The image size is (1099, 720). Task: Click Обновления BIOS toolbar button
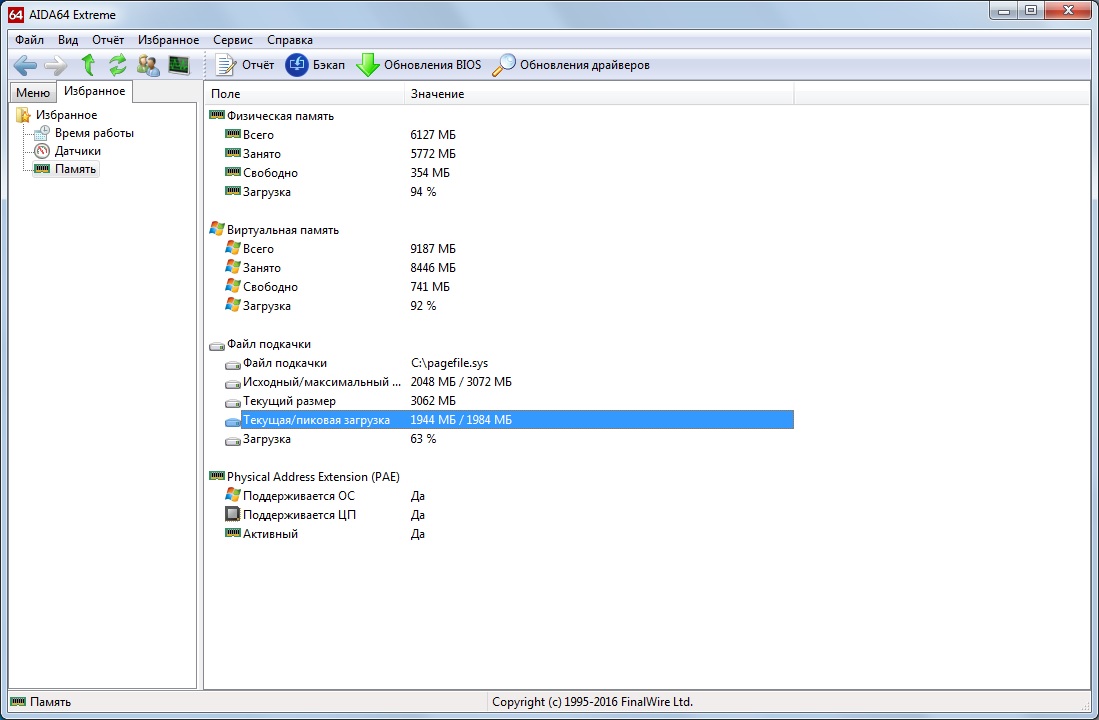(418, 65)
